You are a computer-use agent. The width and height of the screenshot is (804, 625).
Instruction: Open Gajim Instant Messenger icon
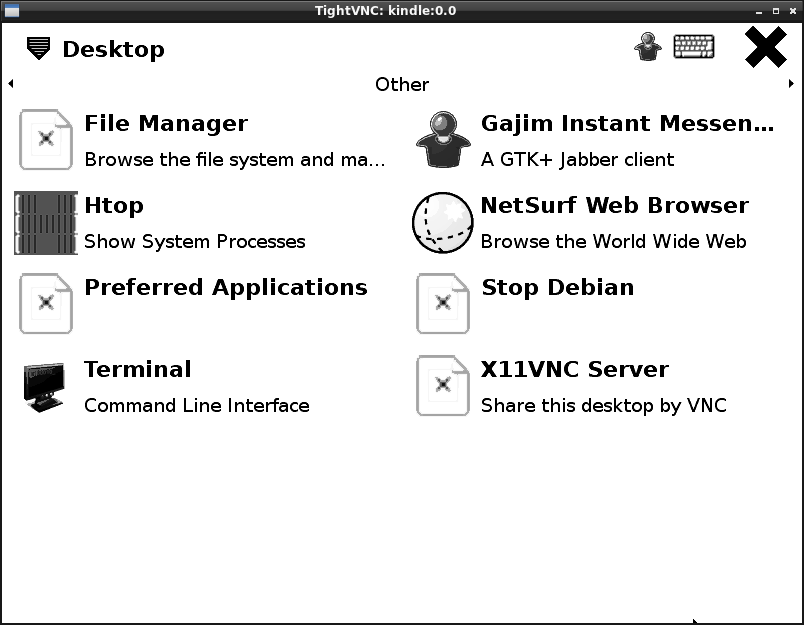pos(443,140)
